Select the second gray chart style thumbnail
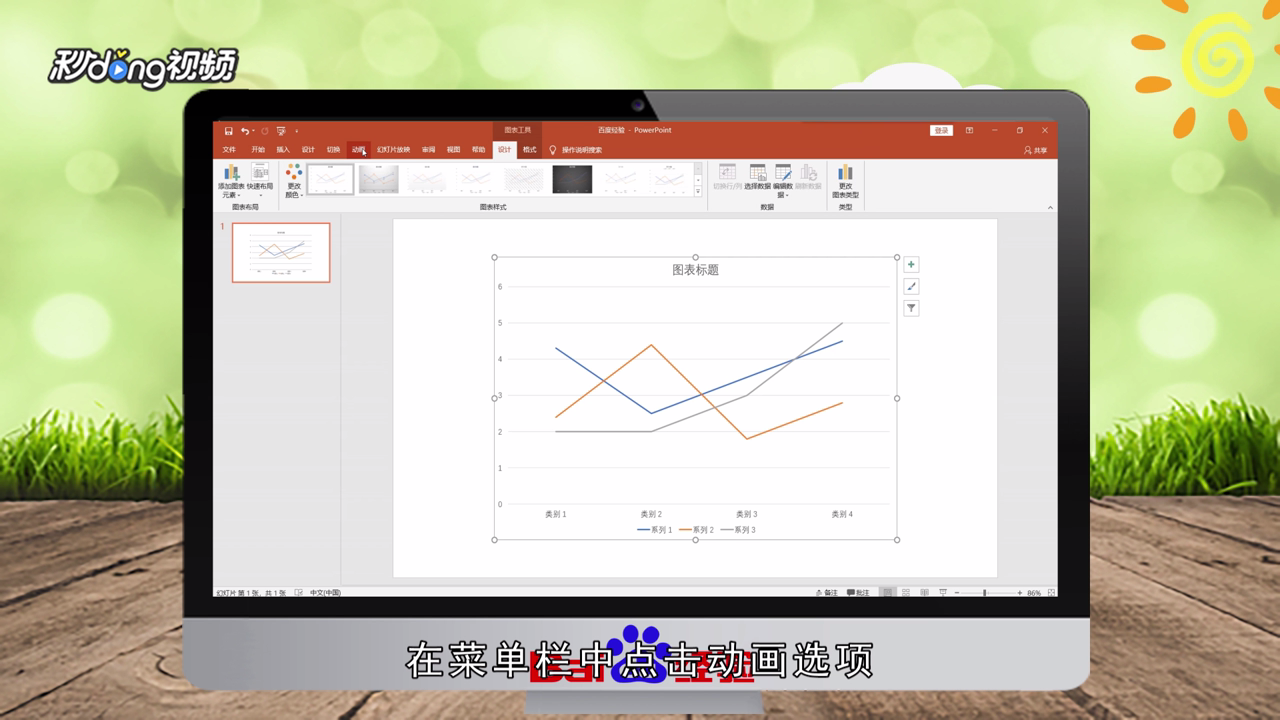The height and width of the screenshot is (720, 1280). 379,179
